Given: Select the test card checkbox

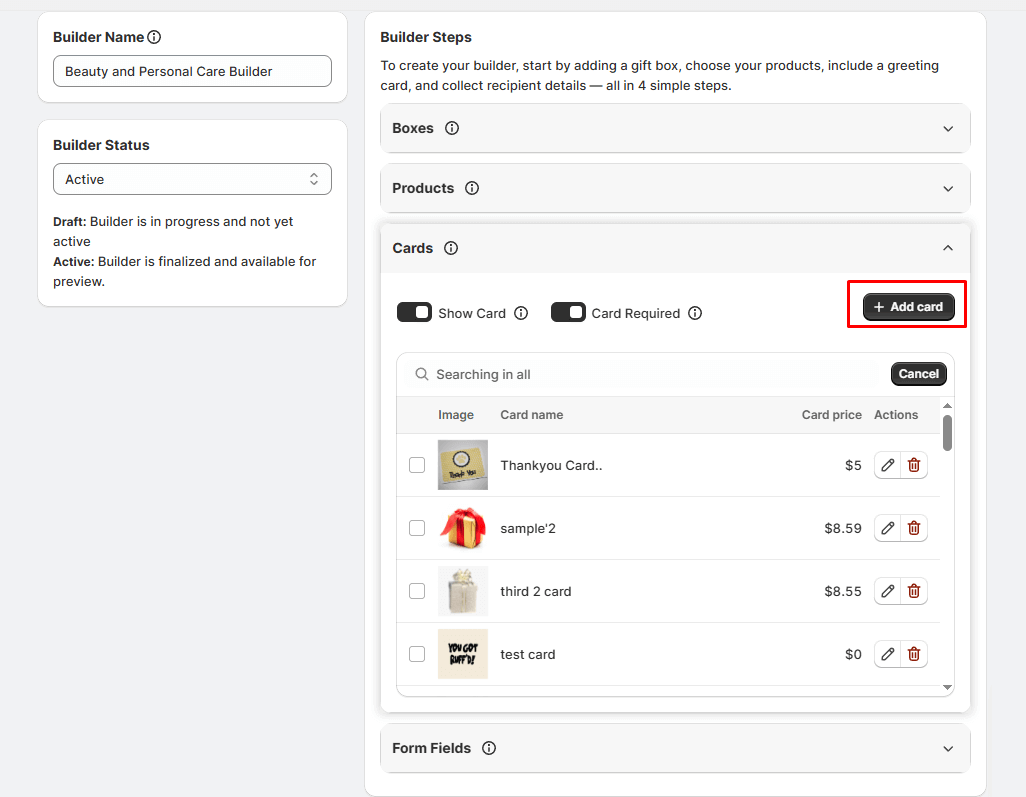Looking at the screenshot, I should point(417,654).
